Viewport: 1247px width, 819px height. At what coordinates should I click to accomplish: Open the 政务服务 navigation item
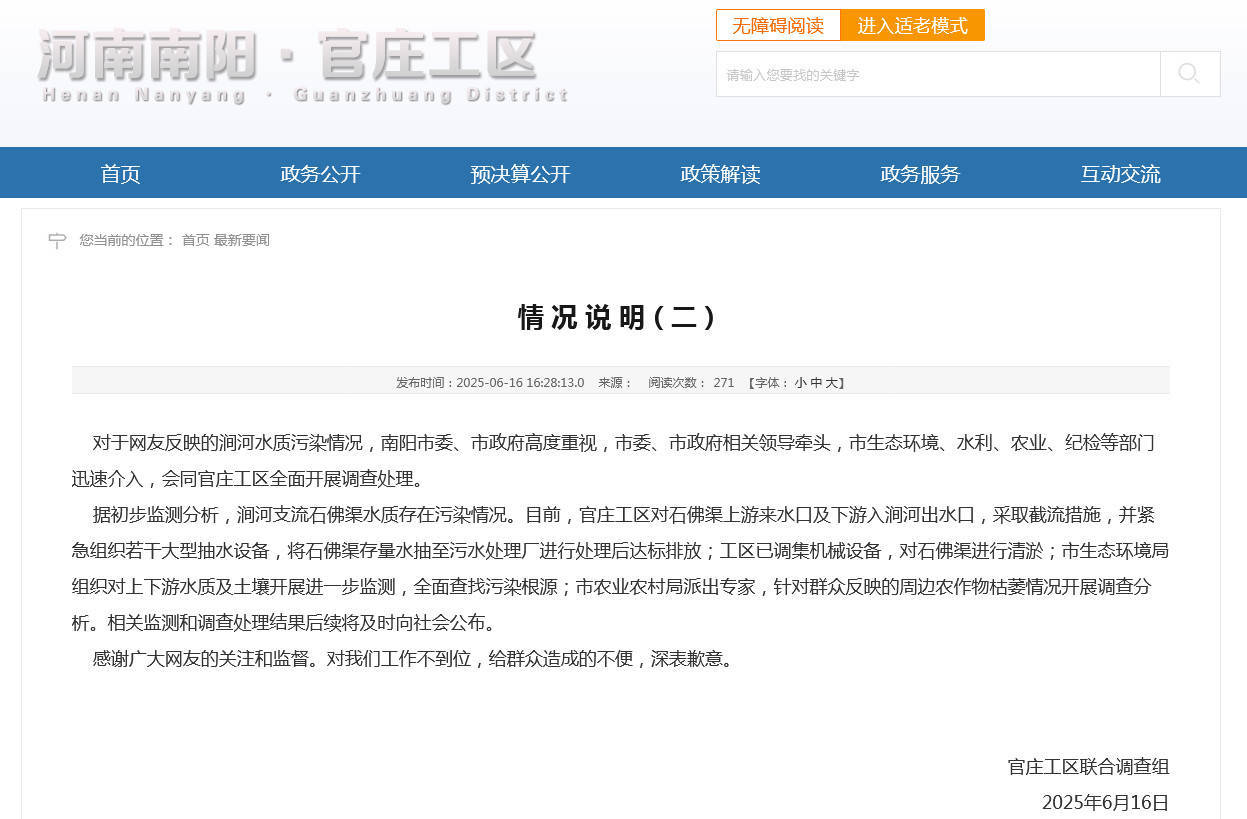[920, 173]
